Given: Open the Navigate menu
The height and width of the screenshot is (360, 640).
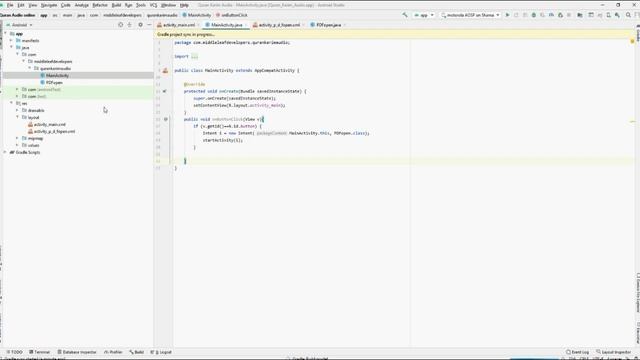Looking at the screenshot, I should (49, 5).
